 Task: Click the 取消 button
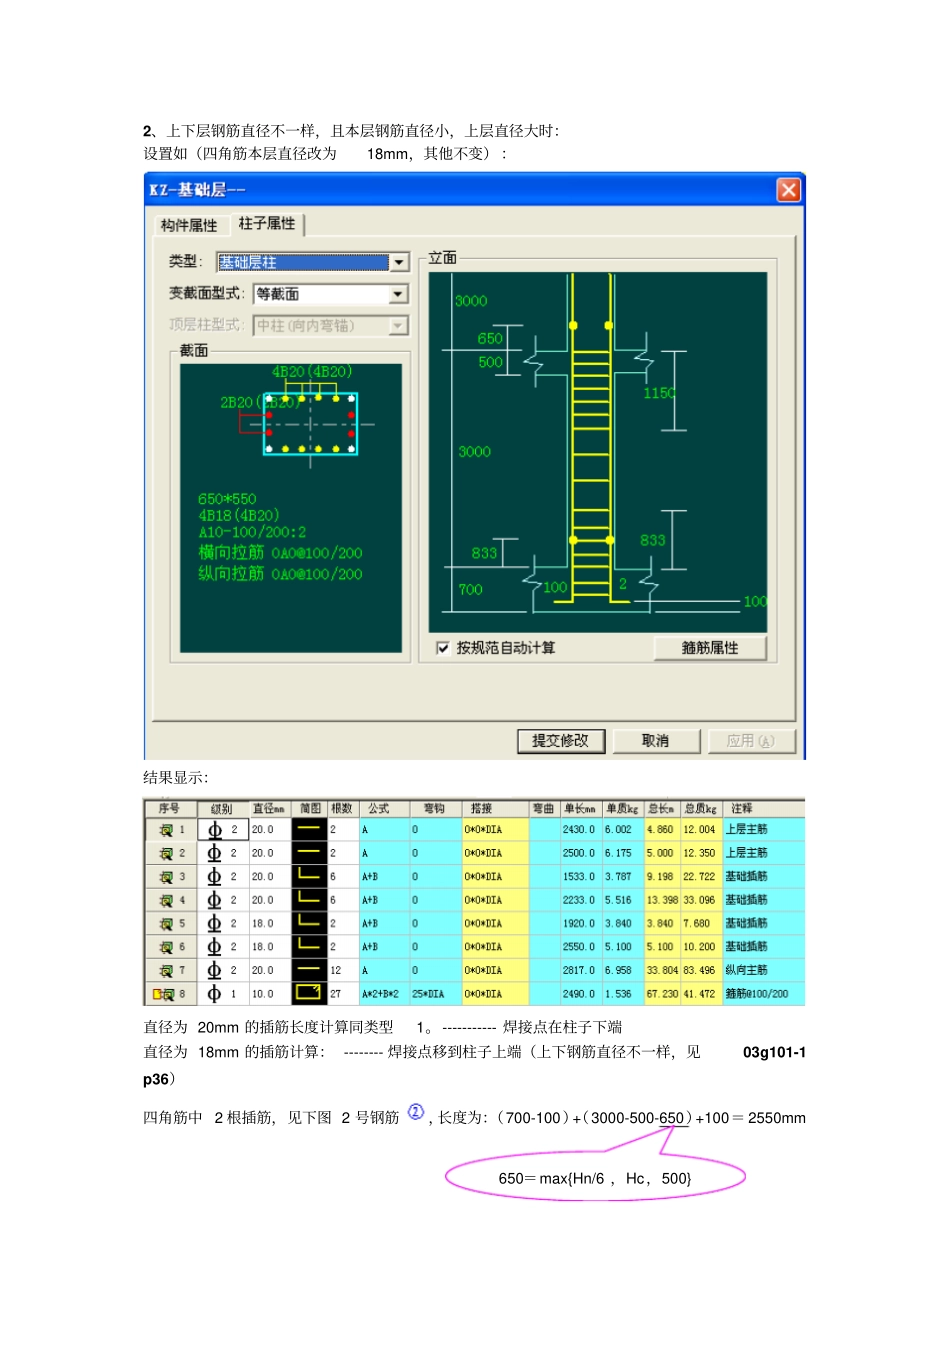point(655,741)
